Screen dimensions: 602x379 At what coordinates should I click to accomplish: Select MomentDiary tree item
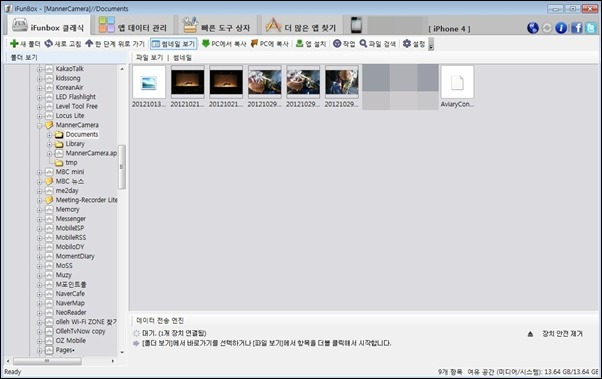tap(75, 256)
